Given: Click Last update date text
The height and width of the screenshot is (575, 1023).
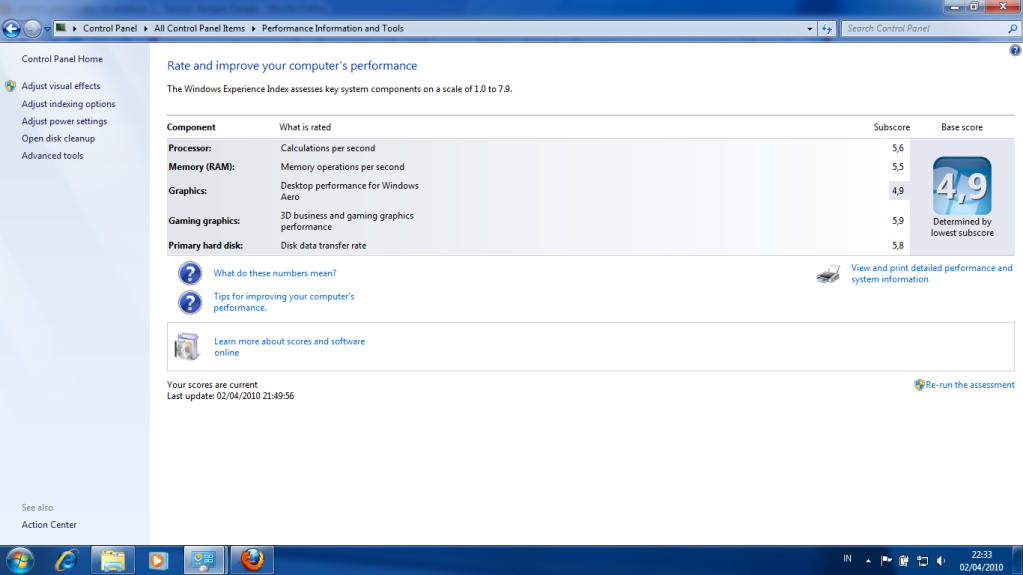Looking at the screenshot, I should 230,396.
